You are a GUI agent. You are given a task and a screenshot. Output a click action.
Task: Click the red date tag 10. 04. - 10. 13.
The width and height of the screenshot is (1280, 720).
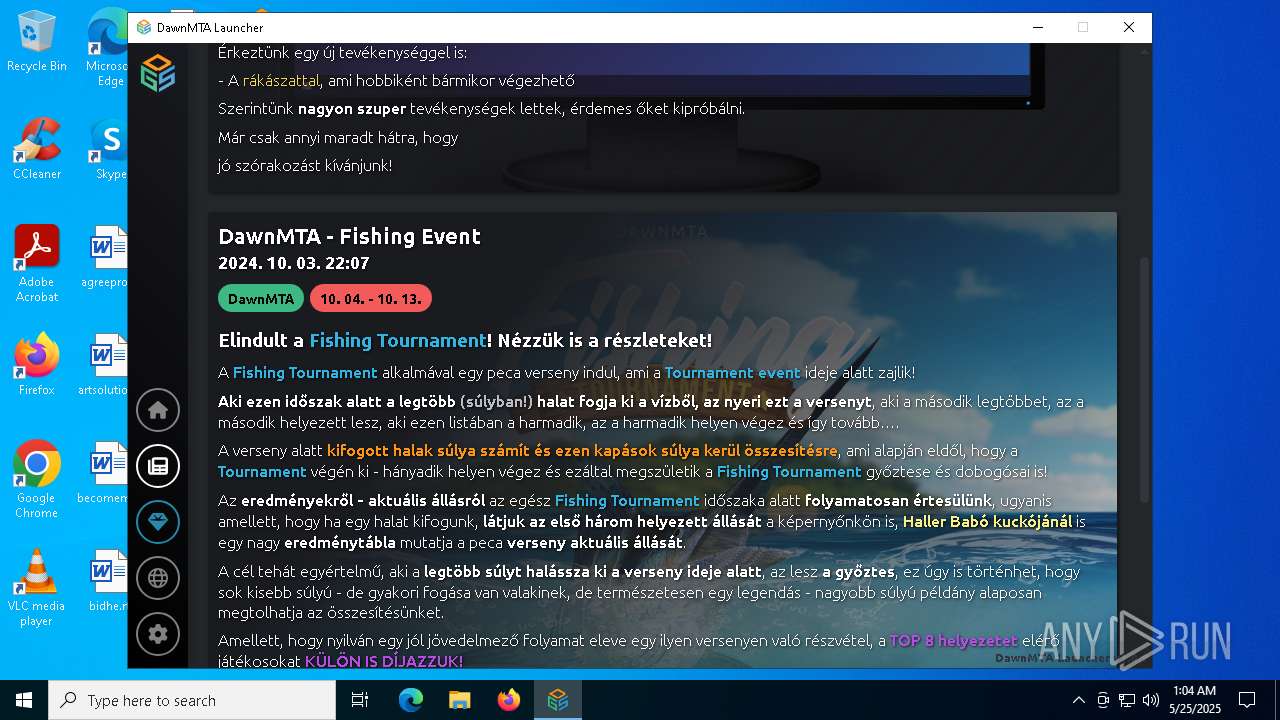click(371, 298)
